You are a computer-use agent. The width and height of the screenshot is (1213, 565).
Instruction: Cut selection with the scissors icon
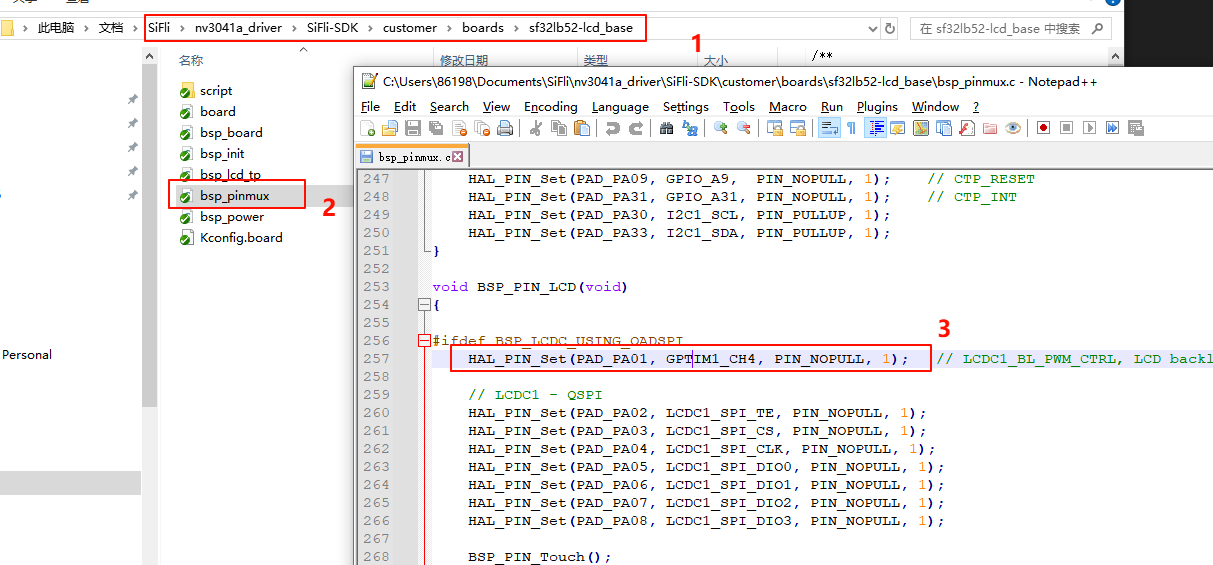click(534, 128)
